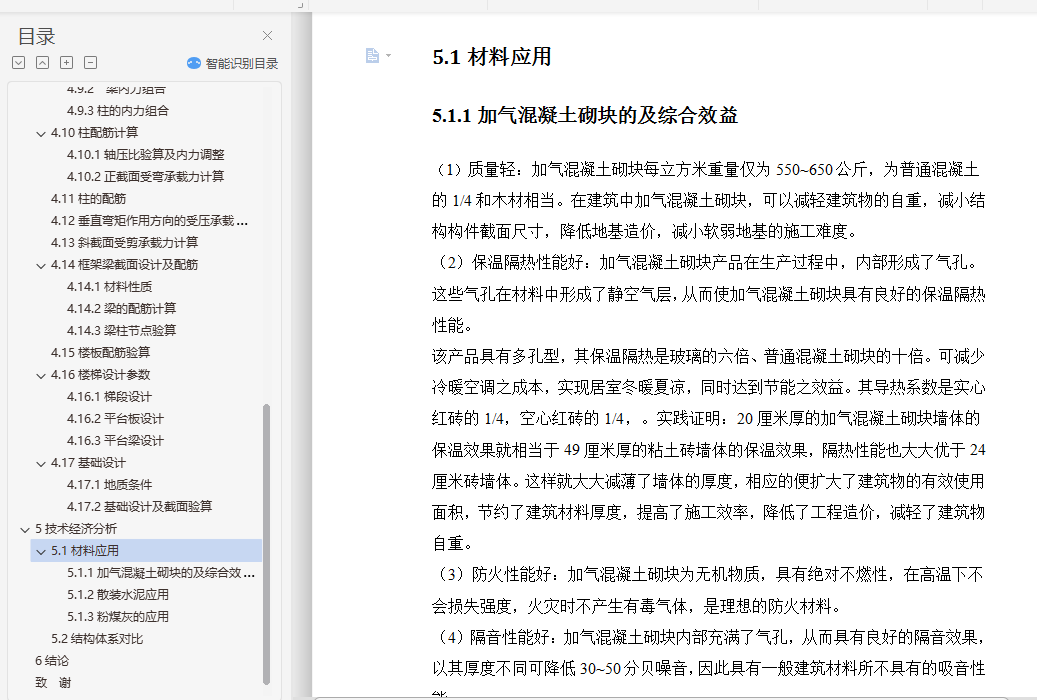Collapse the 4.16 楼梯设计参数 section
This screenshot has width=1037, height=700.
pyautogui.click(x=41, y=376)
